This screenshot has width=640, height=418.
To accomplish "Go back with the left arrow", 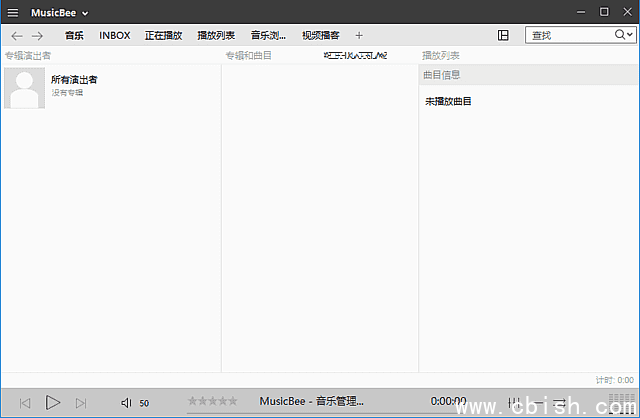I will [17, 36].
